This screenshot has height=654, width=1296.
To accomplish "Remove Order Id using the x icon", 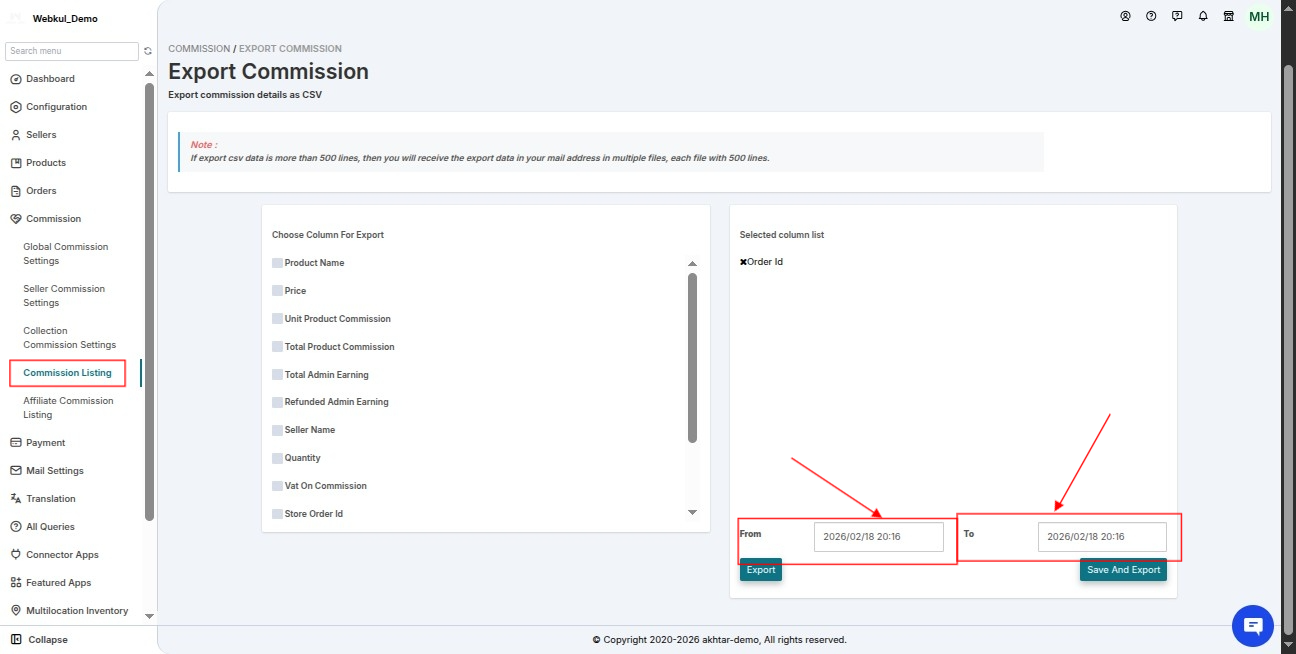I will 743,262.
